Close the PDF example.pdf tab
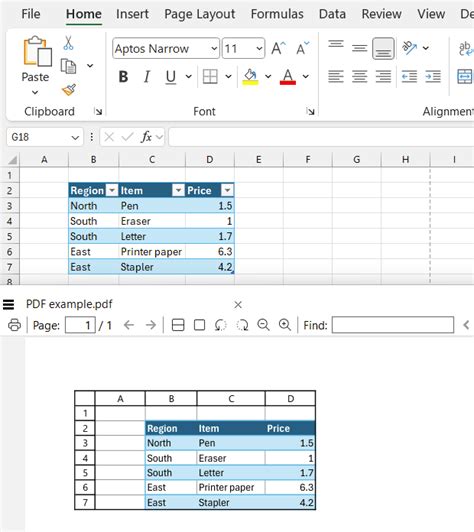Image resolution: width=474 pixels, height=532 pixels. point(238,305)
